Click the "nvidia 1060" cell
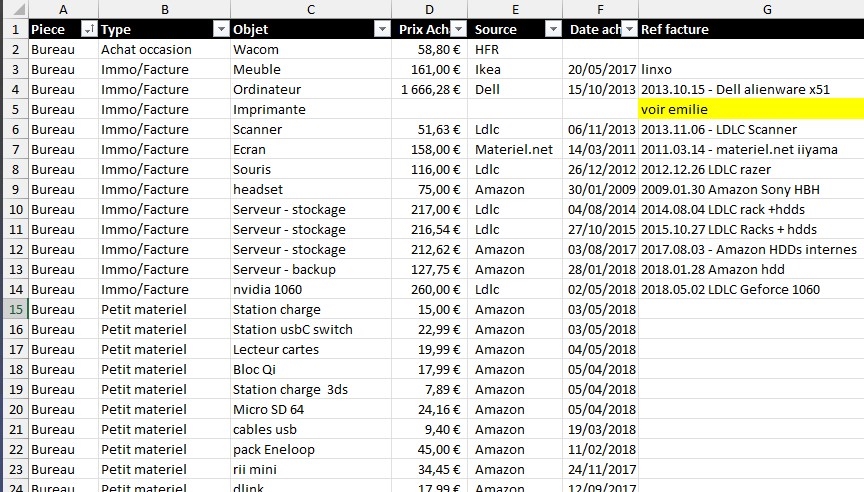This screenshot has width=864, height=492. click(310, 289)
